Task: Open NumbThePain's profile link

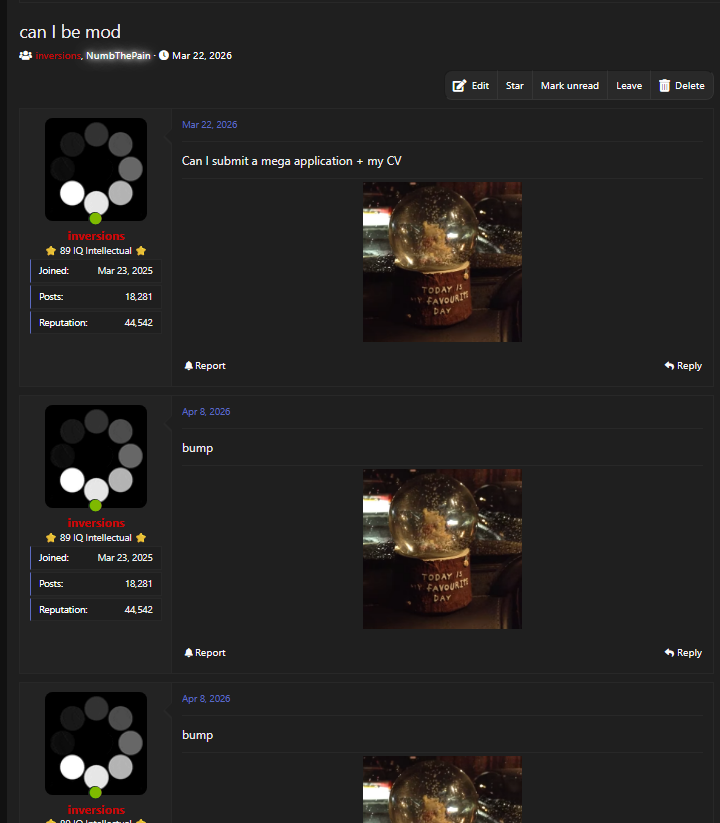Action: click(x=118, y=56)
